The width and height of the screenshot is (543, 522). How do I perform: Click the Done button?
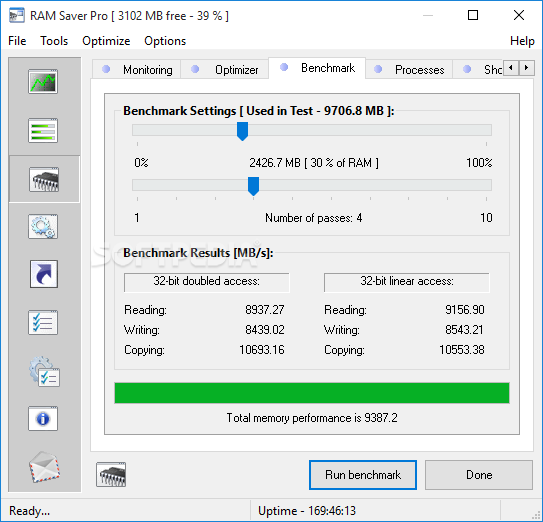click(x=479, y=475)
